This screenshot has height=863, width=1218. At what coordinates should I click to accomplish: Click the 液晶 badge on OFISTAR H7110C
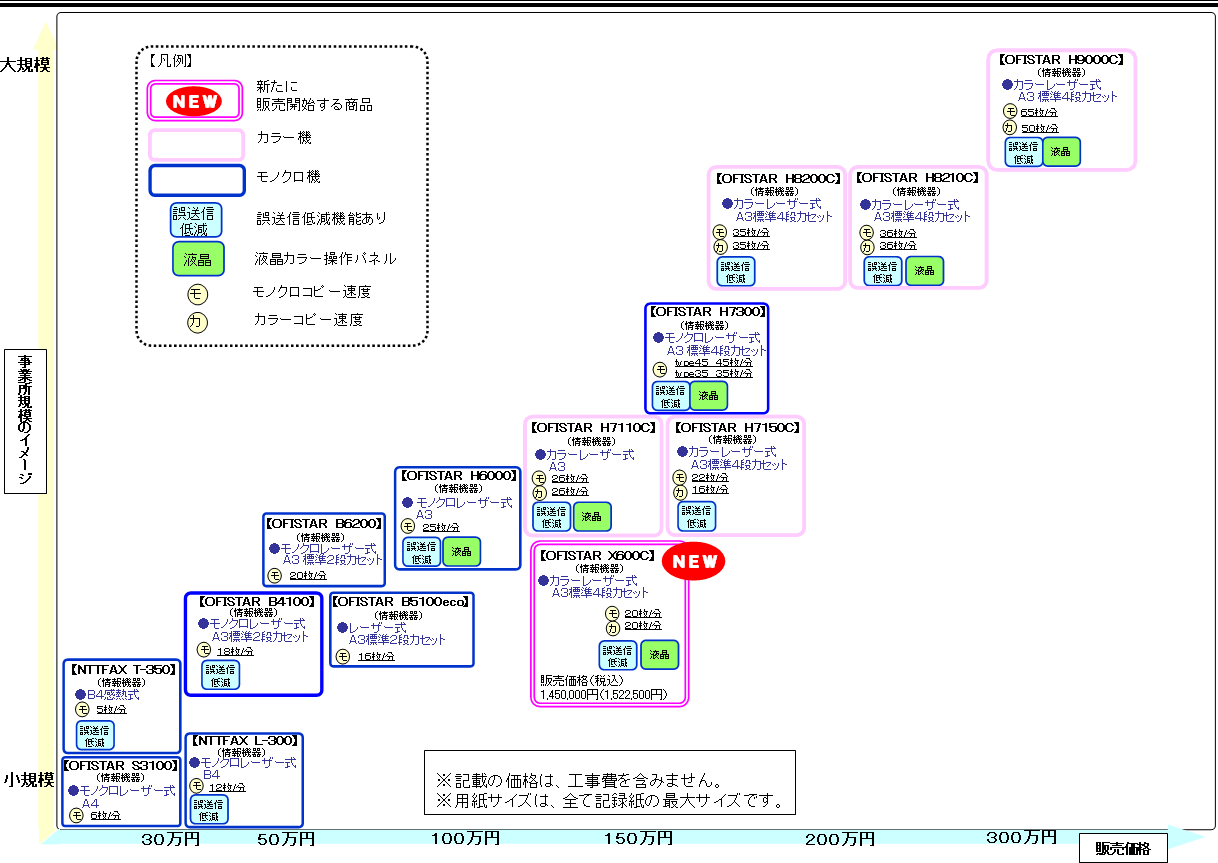click(592, 517)
